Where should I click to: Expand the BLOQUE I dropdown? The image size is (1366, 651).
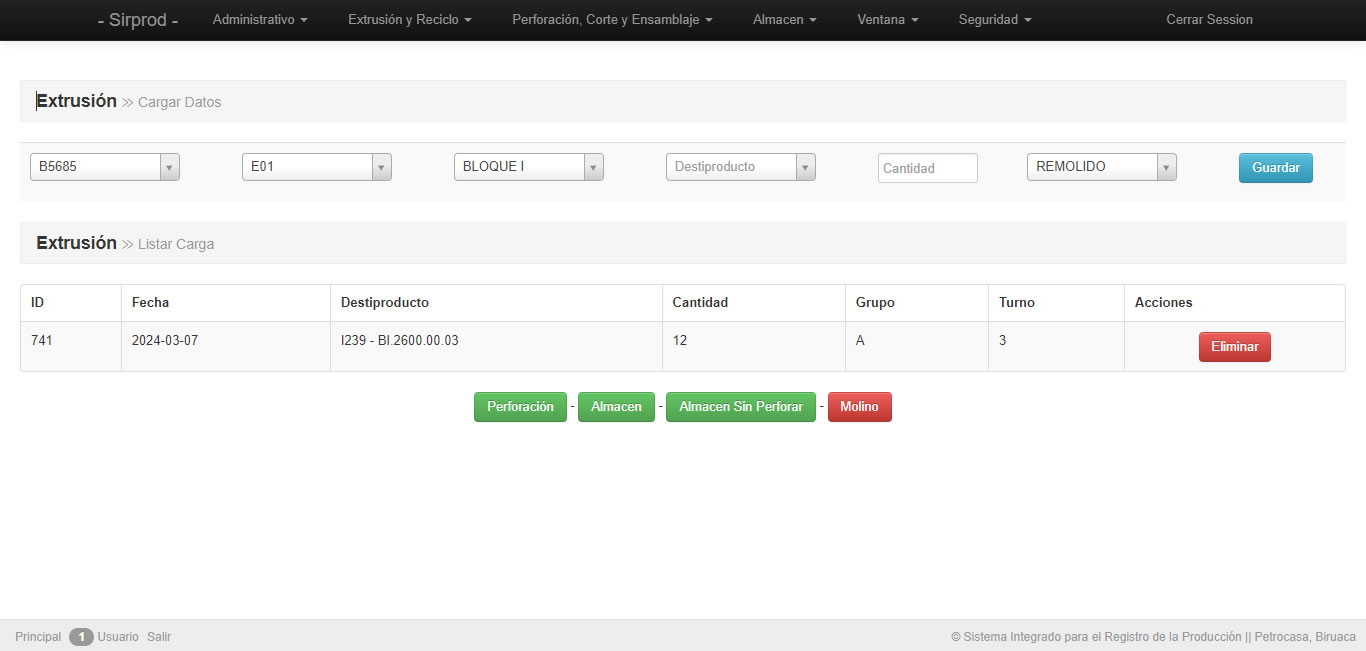pyautogui.click(x=529, y=167)
